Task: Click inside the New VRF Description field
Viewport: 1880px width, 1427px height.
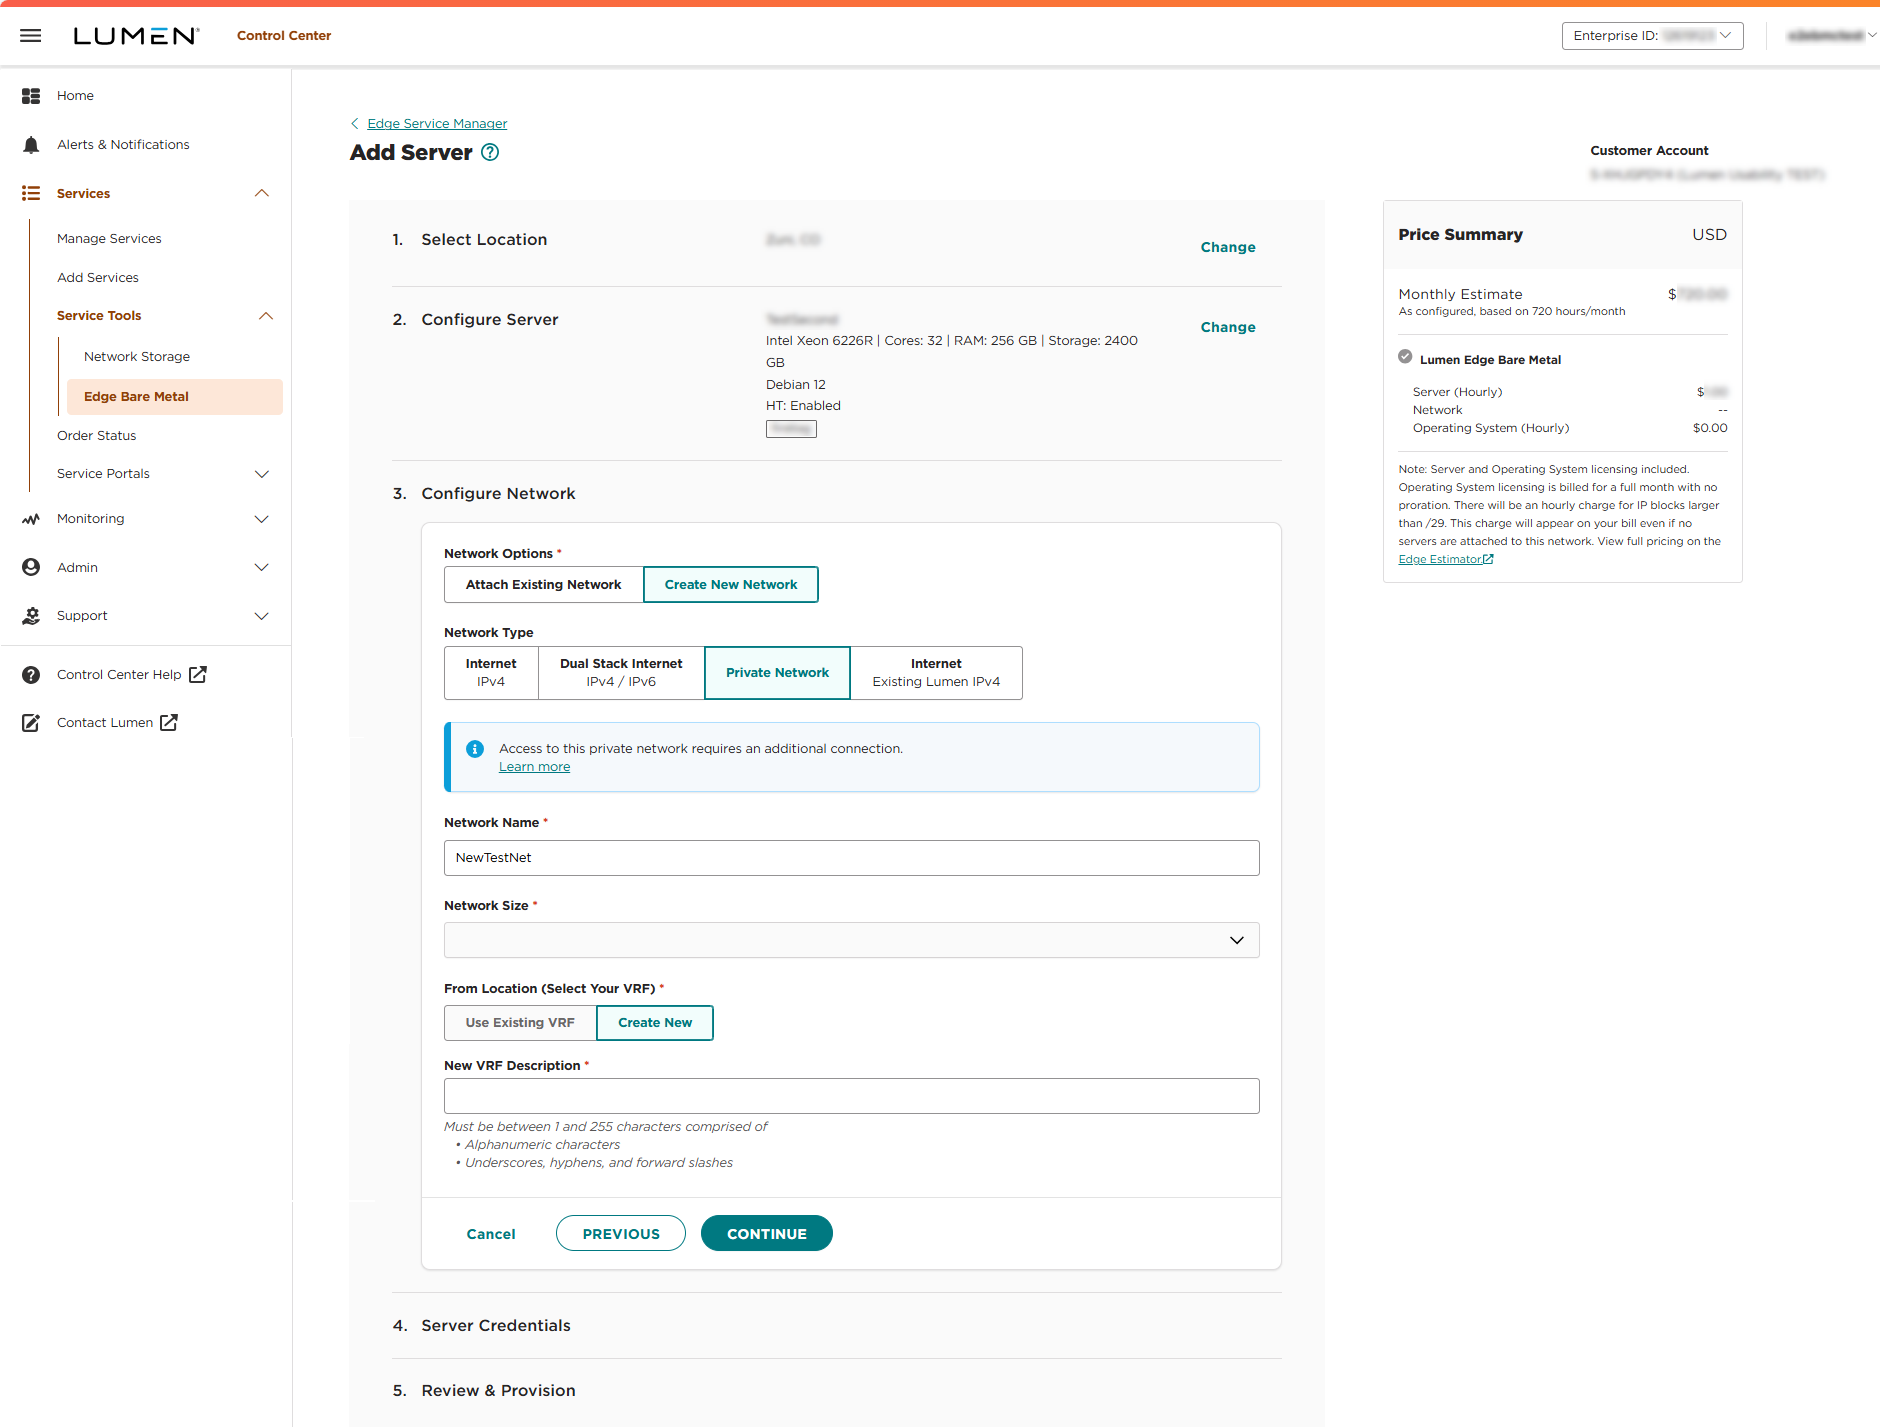Action: 851,1096
